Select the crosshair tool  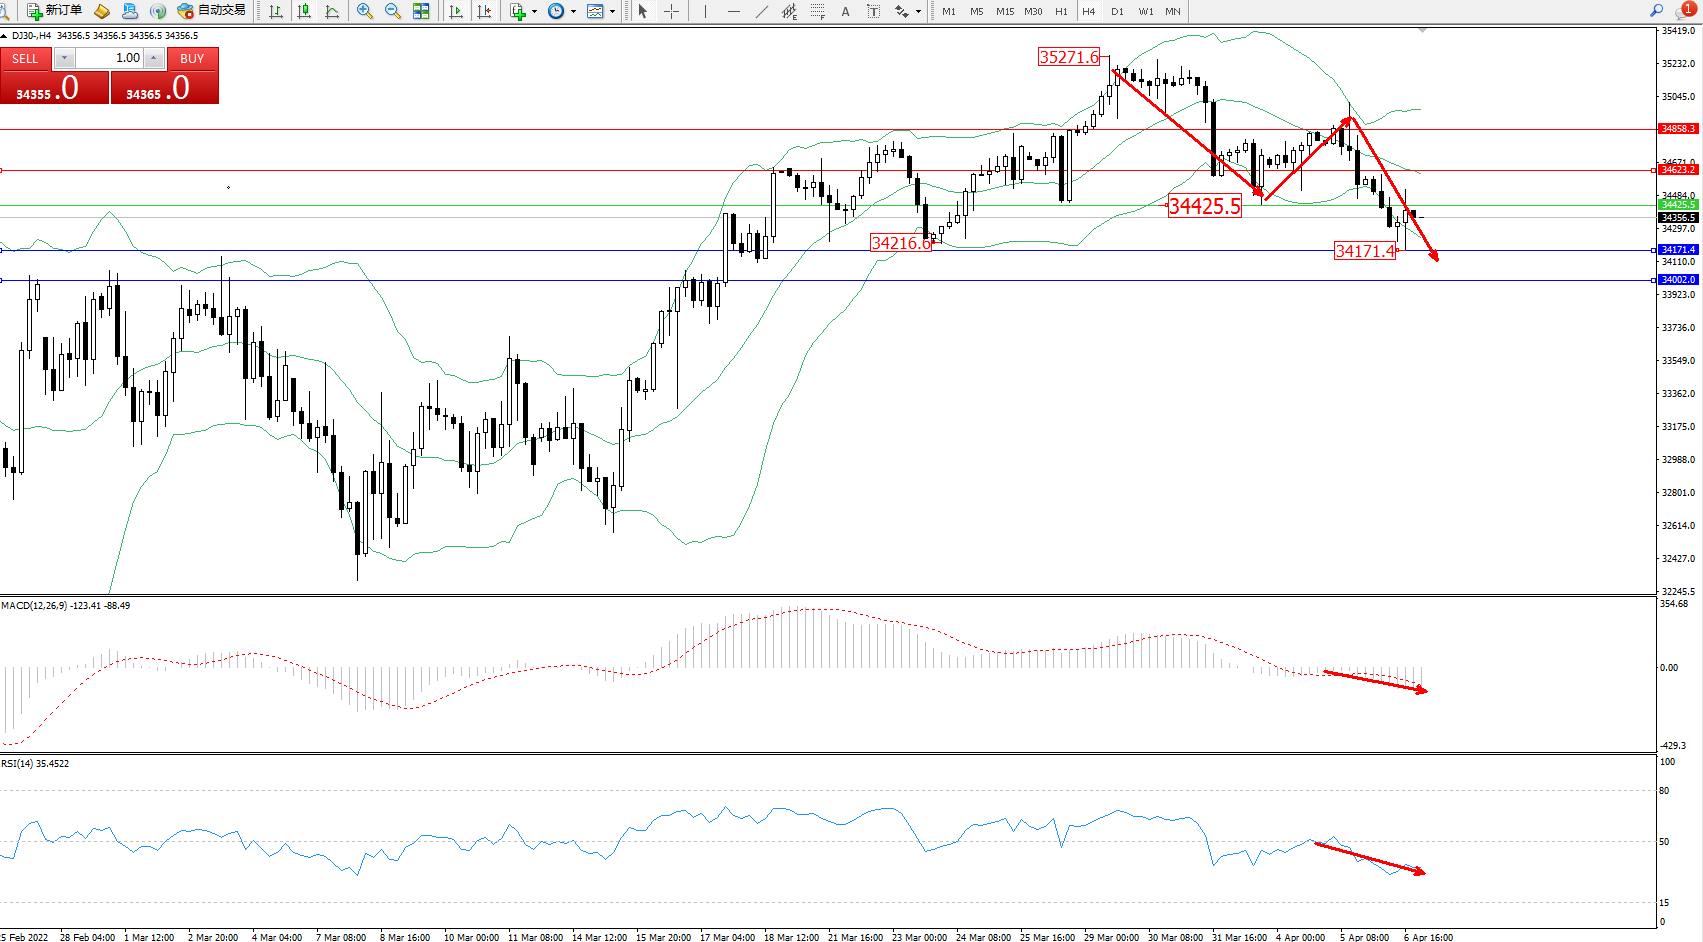pyautogui.click(x=671, y=11)
